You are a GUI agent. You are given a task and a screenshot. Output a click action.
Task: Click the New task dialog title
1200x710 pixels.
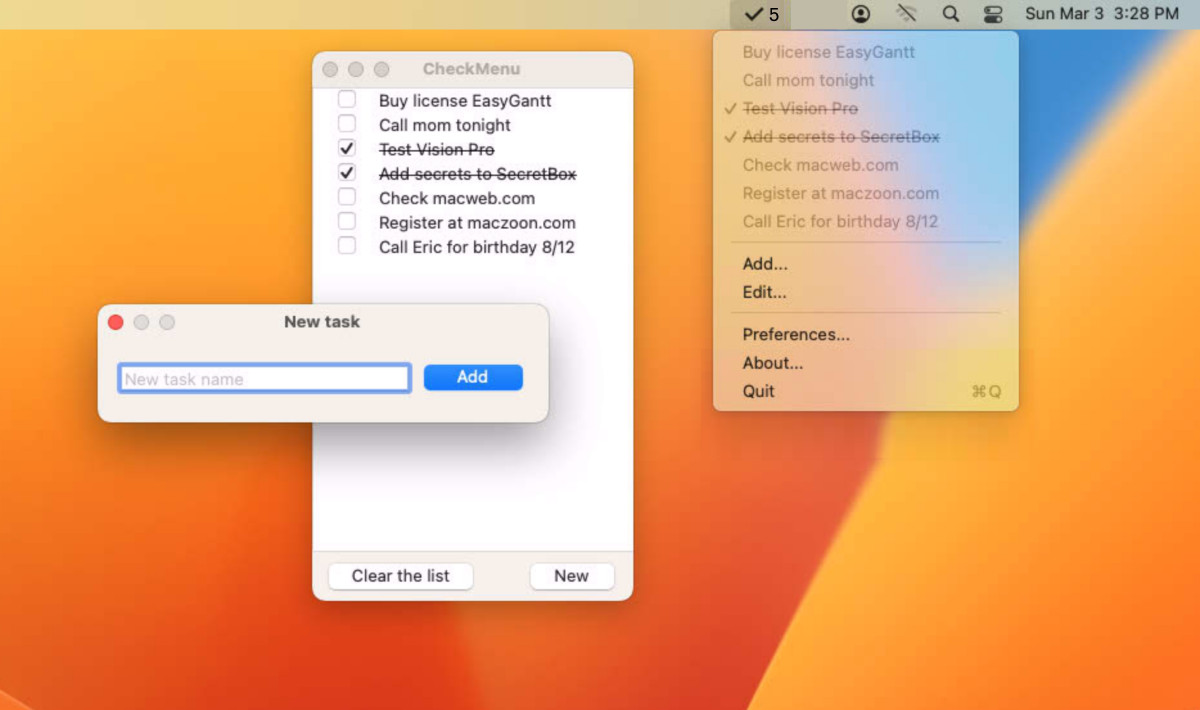pyautogui.click(x=322, y=322)
